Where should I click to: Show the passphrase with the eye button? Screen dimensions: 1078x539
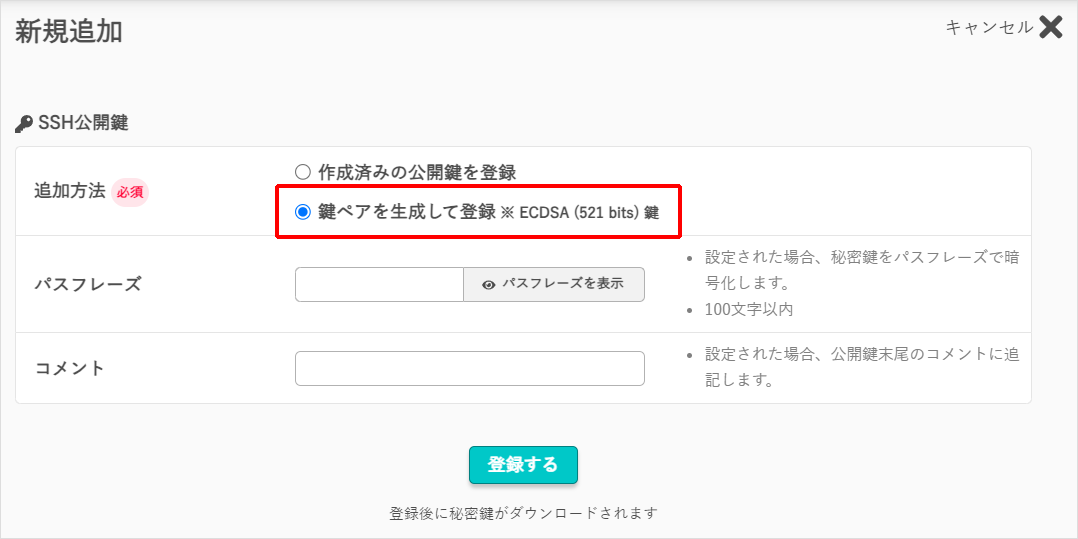(x=554, y=284)
